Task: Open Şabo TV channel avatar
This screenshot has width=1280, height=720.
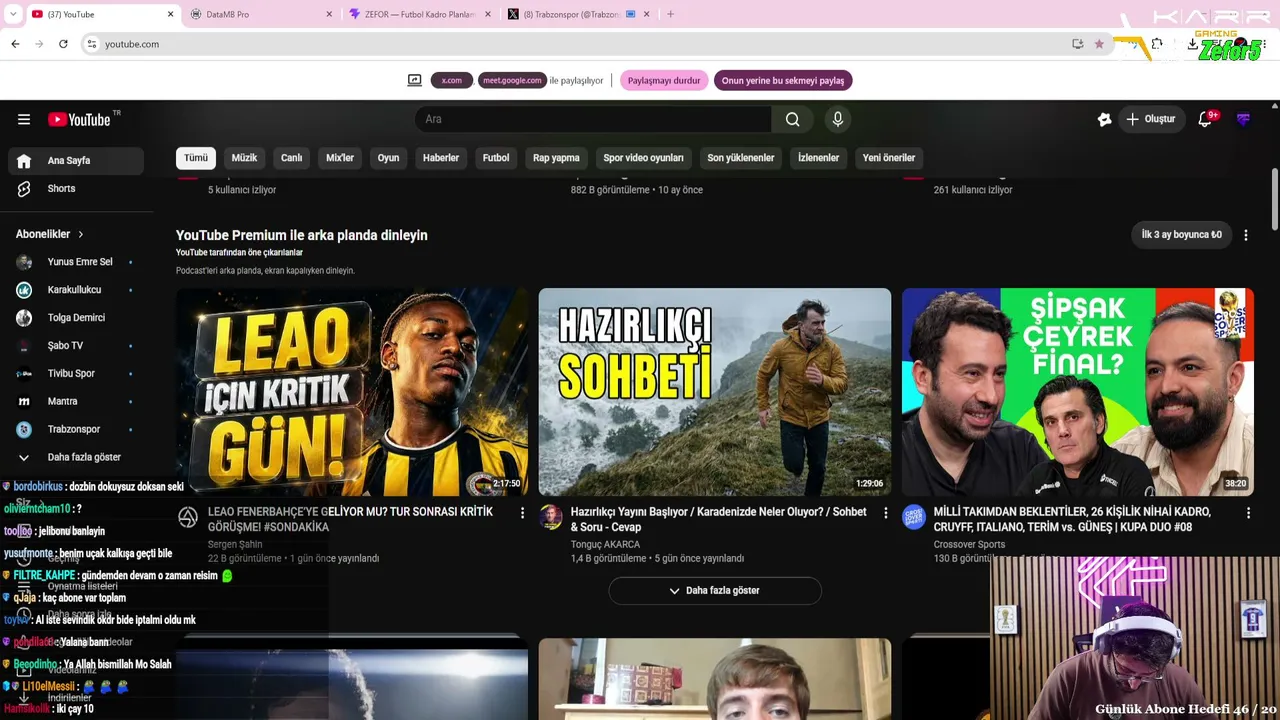Action: [24, 346]
